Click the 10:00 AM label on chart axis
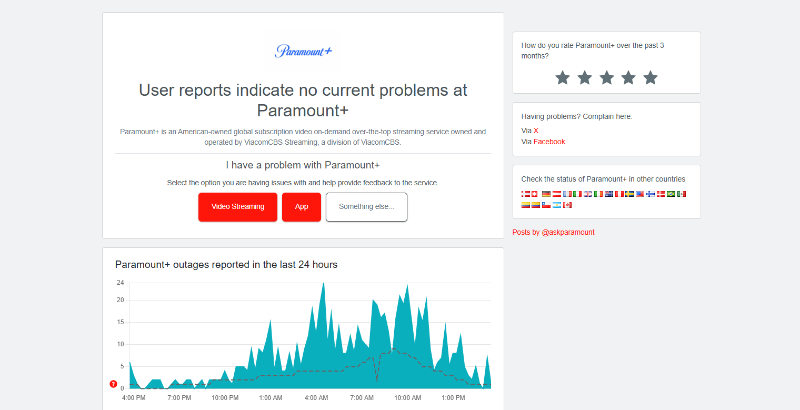The width and height of the screenshot is (800, 410). [408, 397]
